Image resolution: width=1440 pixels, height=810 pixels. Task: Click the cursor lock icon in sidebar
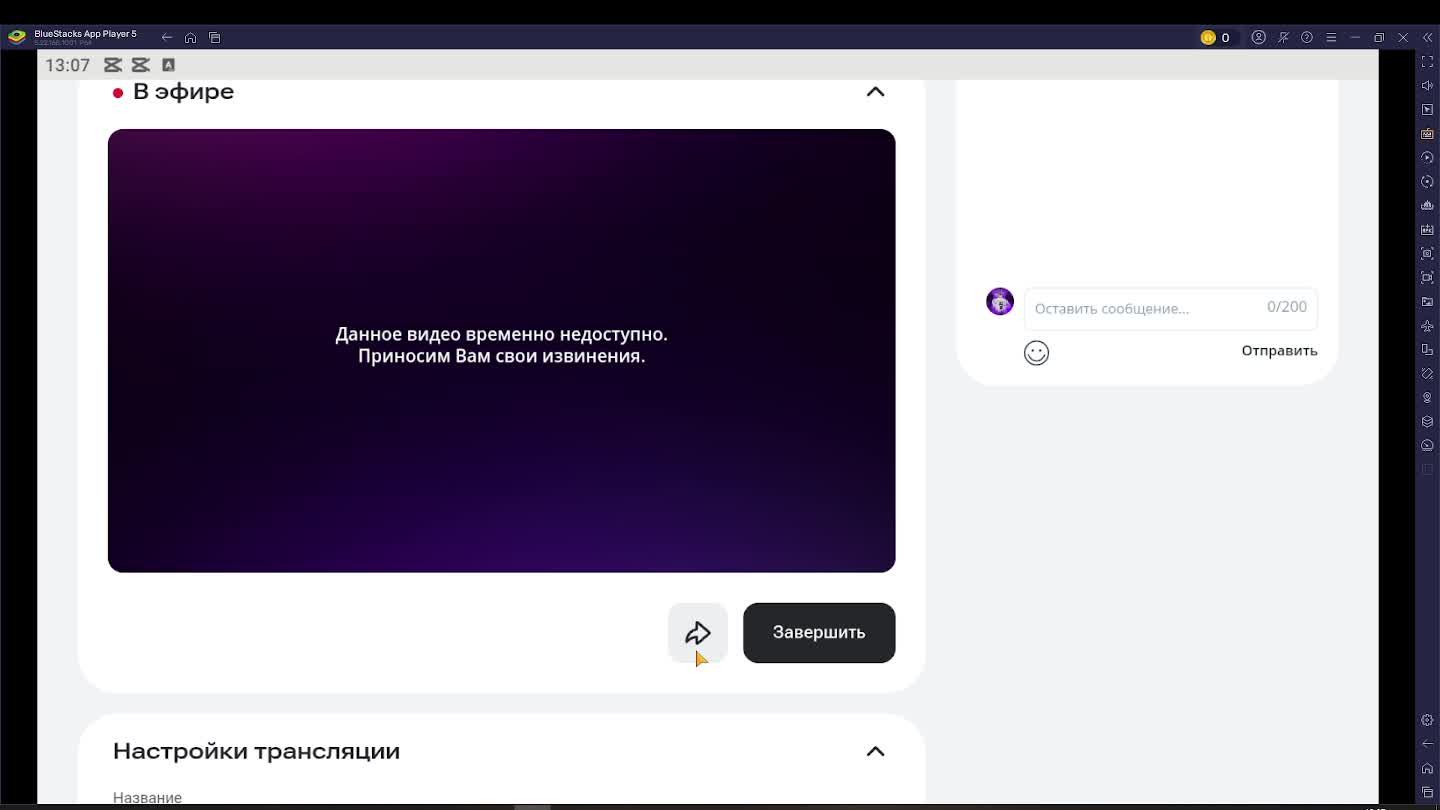(x=1427, y=110)
